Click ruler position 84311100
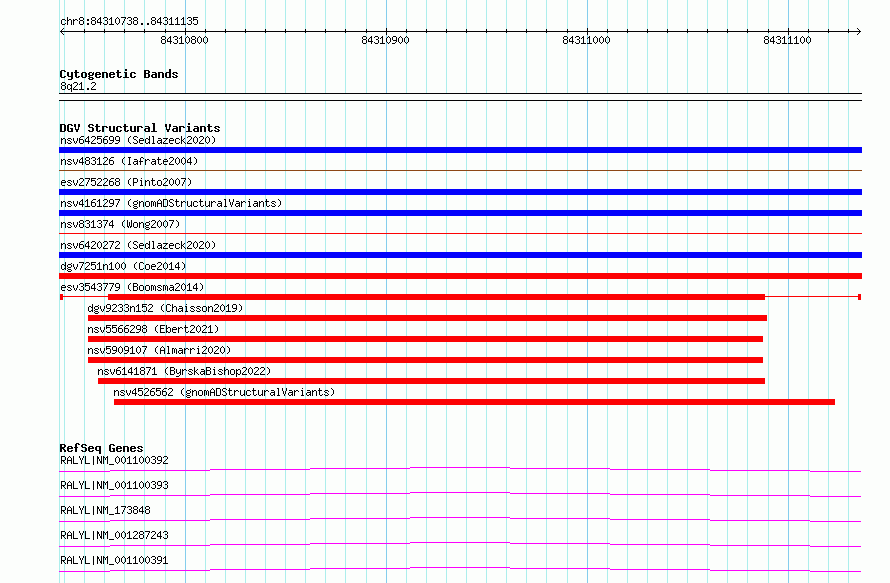 tap(787, 40)
